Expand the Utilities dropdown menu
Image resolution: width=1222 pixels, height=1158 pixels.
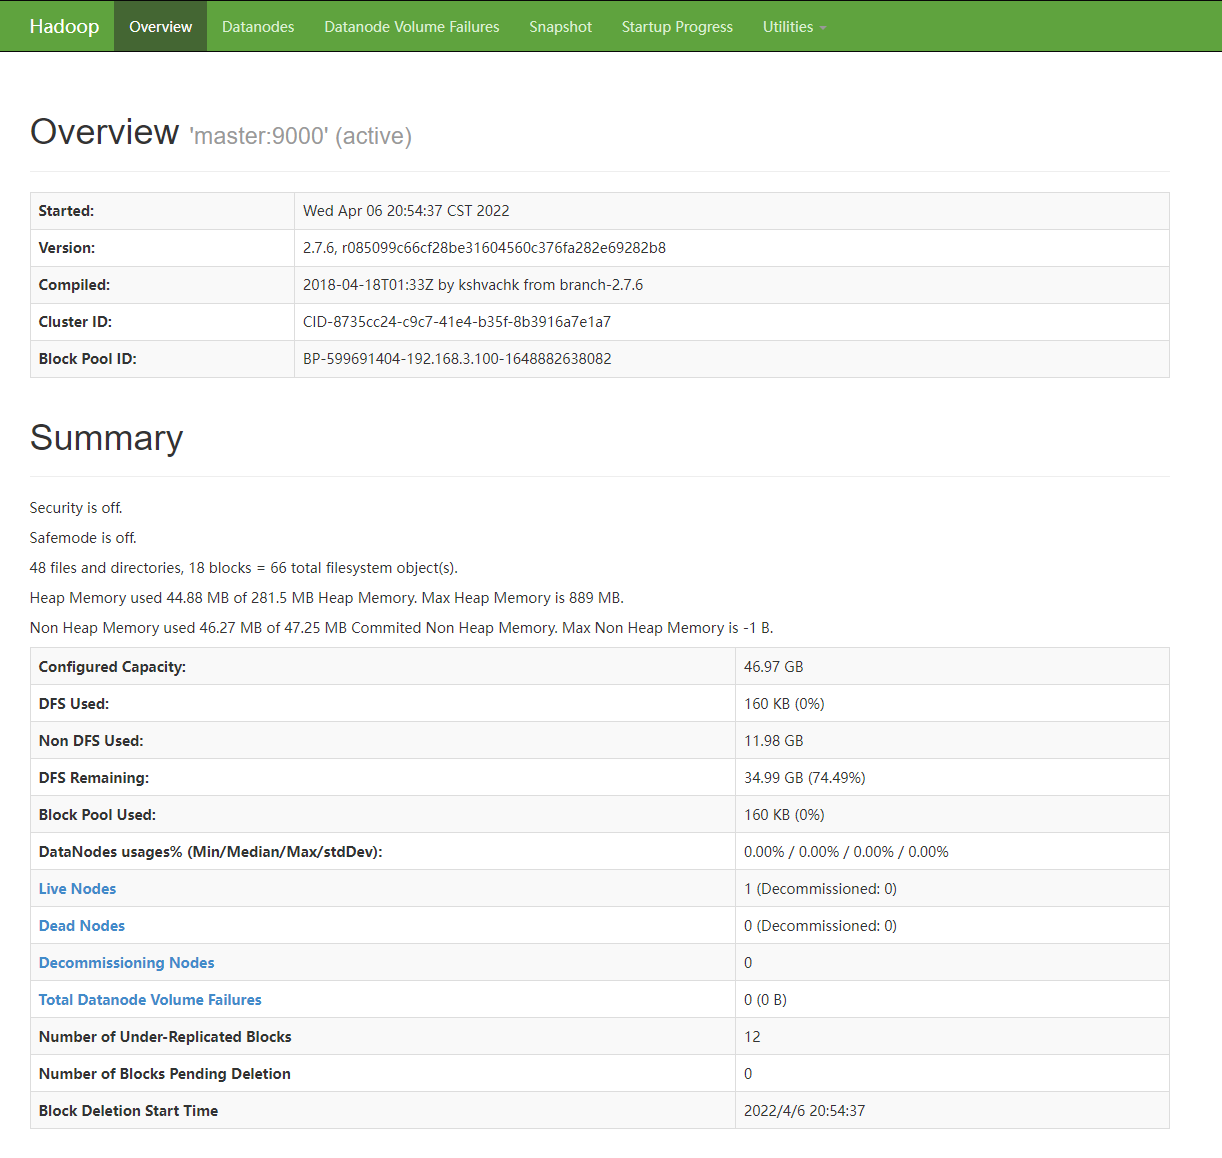tap(794, 26)
